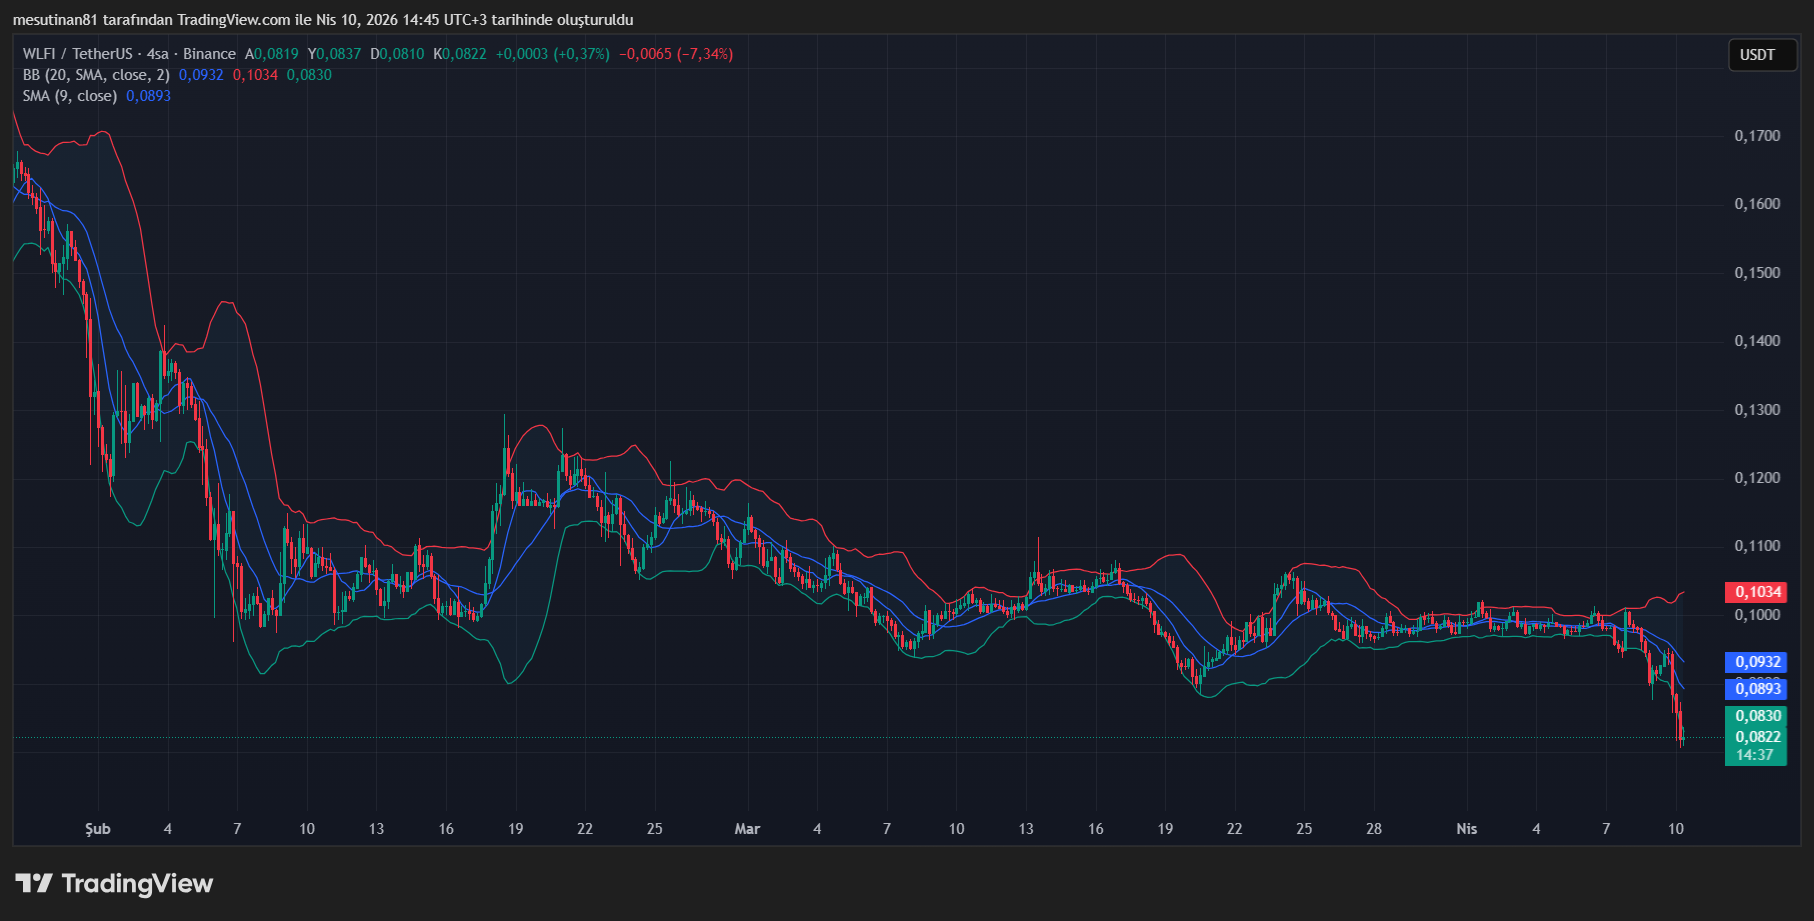Open the WLFI / TetherUS symbol legend
1814x921 pixels.
(x=76, y=54)
